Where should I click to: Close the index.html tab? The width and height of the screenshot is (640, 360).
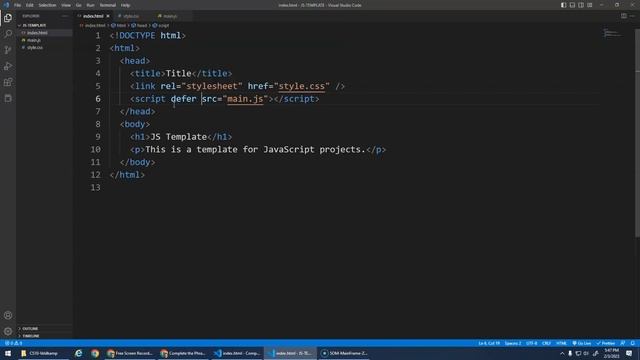[x=108, y=16]
